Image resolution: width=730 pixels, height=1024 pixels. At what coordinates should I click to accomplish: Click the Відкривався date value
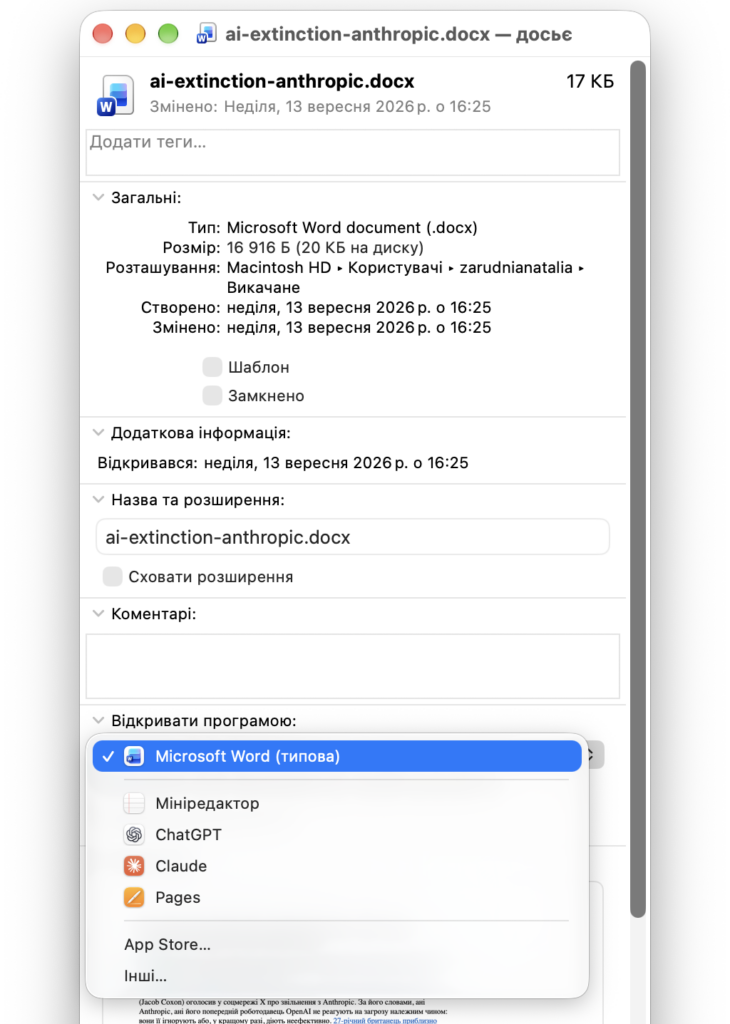pos(336,462)
